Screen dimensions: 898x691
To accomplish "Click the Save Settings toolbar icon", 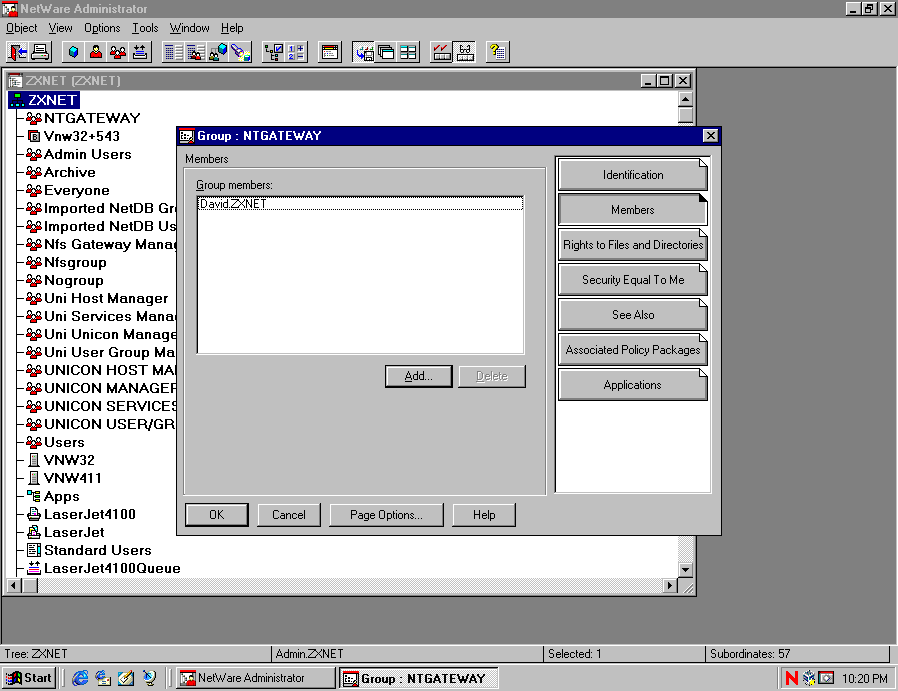I will click(x=363, y=52).
